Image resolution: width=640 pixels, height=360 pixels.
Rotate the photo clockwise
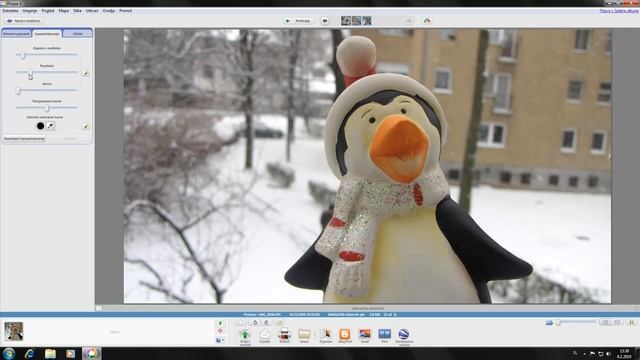(x=267, y=322)
